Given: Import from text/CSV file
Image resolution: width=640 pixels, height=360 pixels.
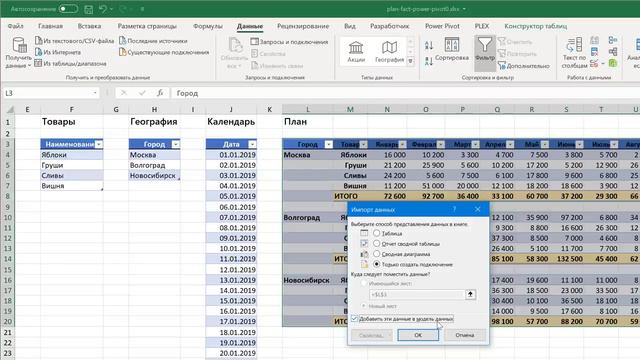Looking at the screenshot, I should (x=74, y=41).
